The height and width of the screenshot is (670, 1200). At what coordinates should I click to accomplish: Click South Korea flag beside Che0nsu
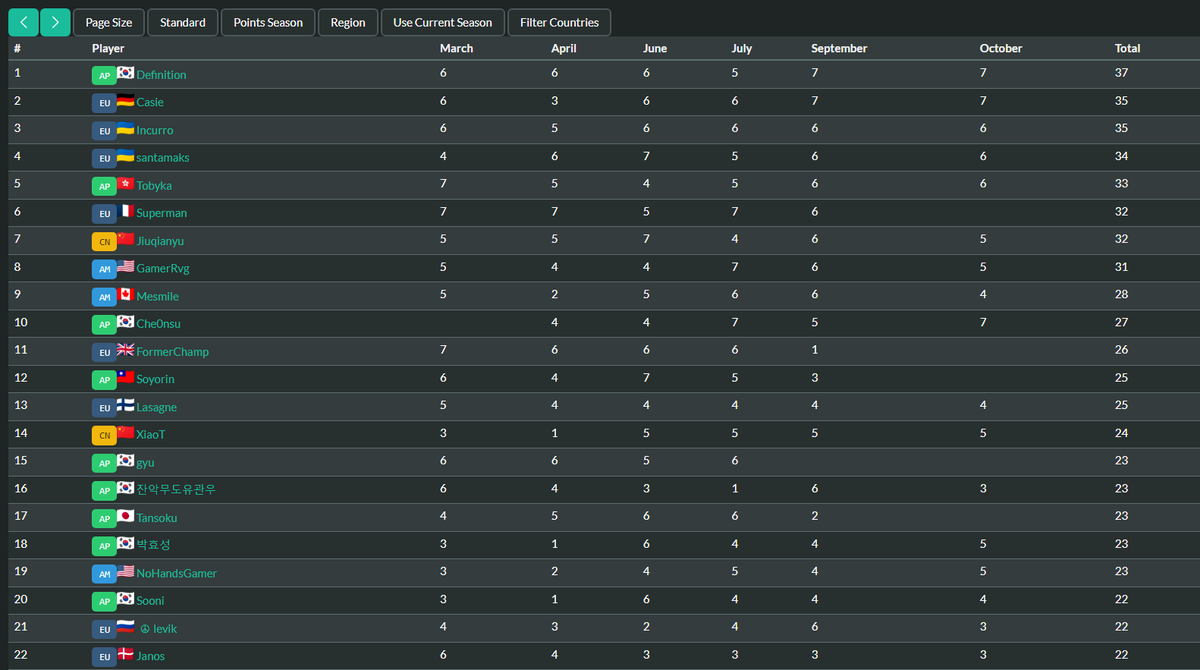(x=125, y=323)
